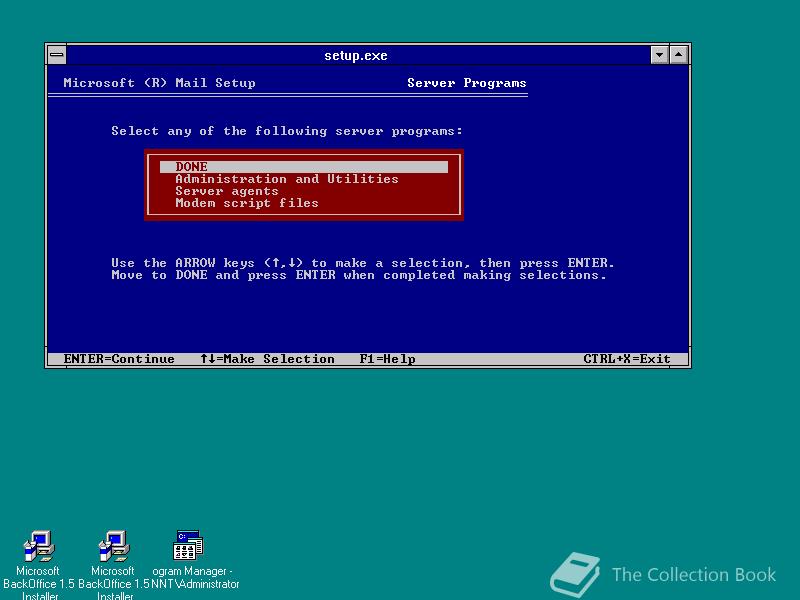
Task: Click the Microsoft (R) Mail Setup heading
Action: [159, 83]
